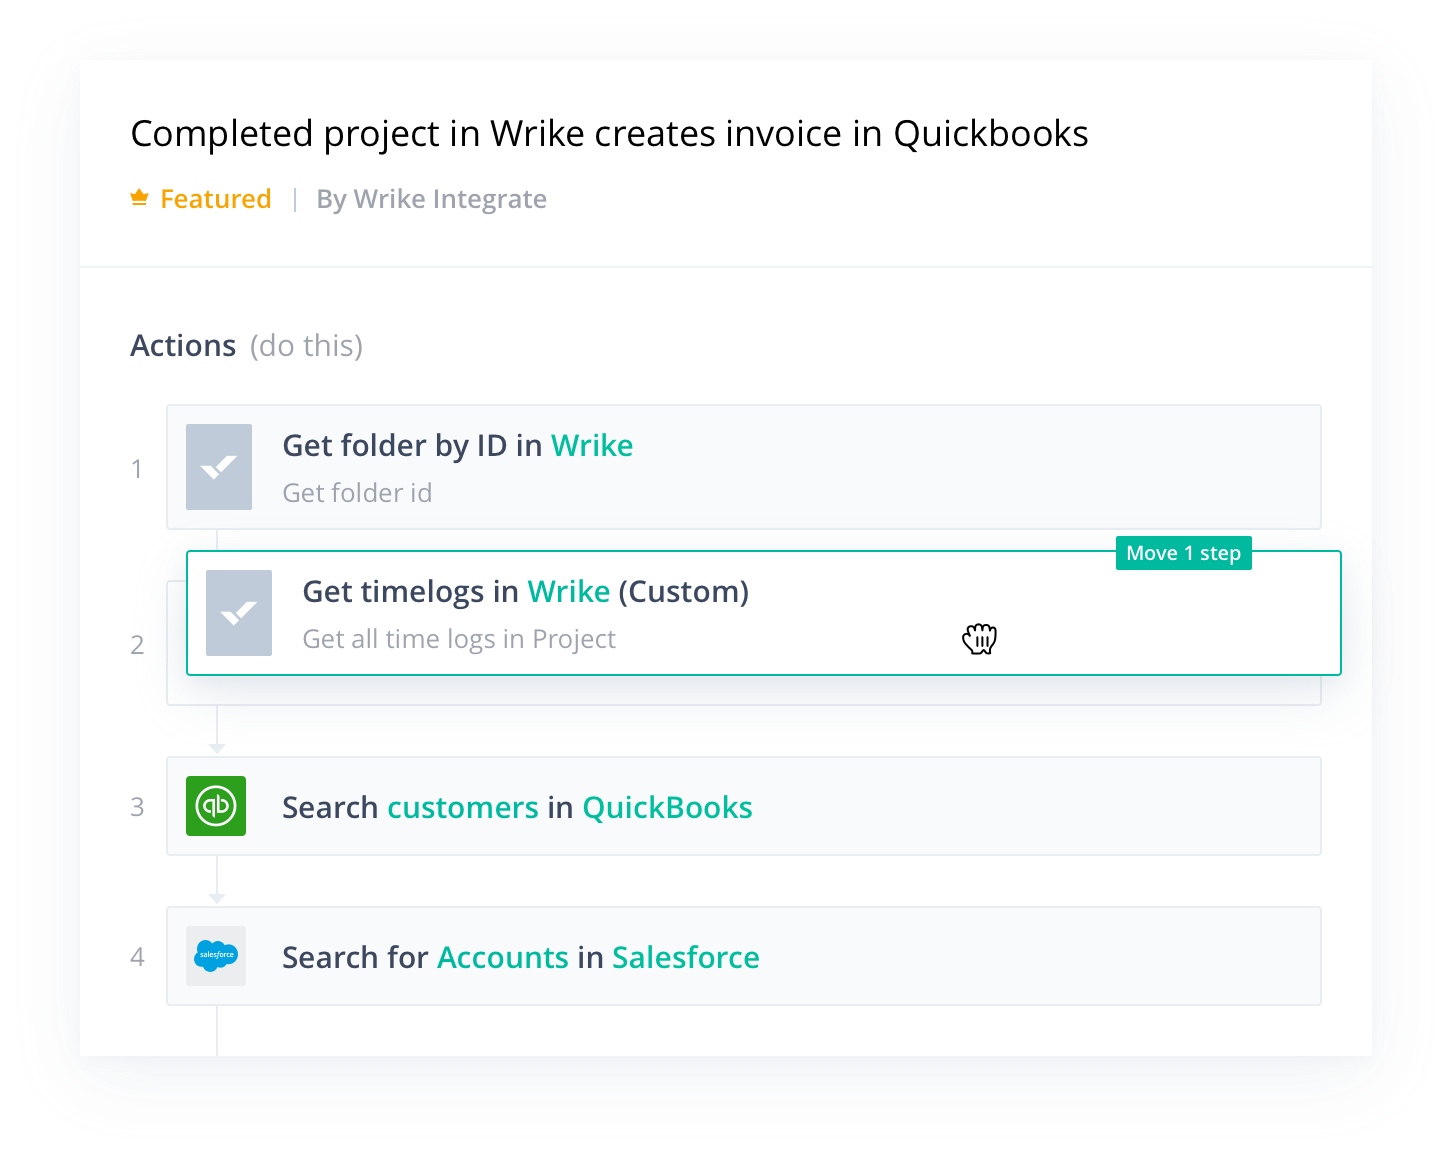Click the Wrike checkmark icon in step 1
1452x1156 pixels.
(x=219, y=467)
